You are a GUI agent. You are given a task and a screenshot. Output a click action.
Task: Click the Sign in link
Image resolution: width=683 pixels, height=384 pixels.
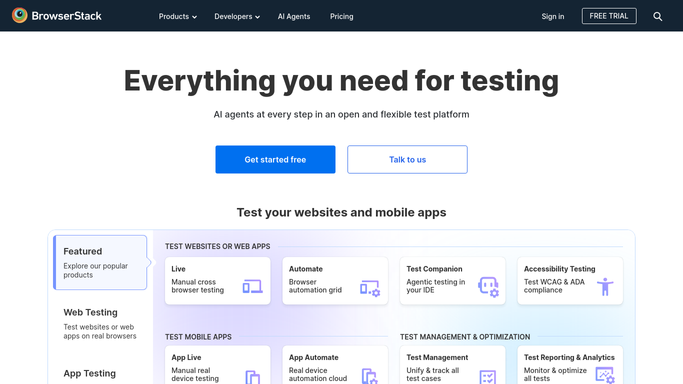point(553,17)
